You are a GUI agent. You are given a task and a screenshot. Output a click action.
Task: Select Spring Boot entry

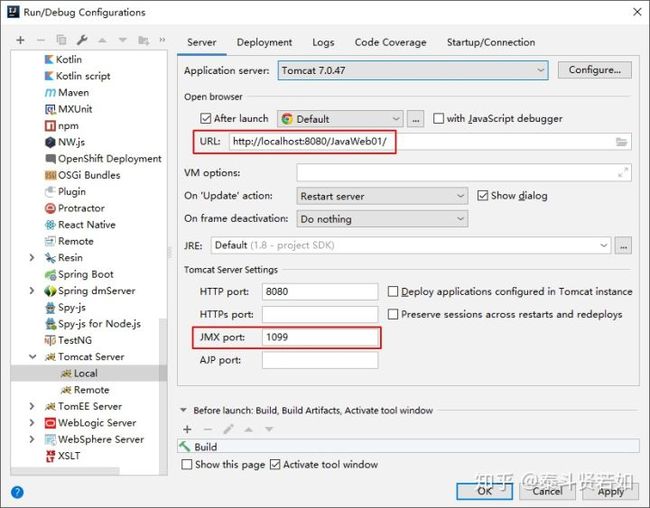point(79,275)
